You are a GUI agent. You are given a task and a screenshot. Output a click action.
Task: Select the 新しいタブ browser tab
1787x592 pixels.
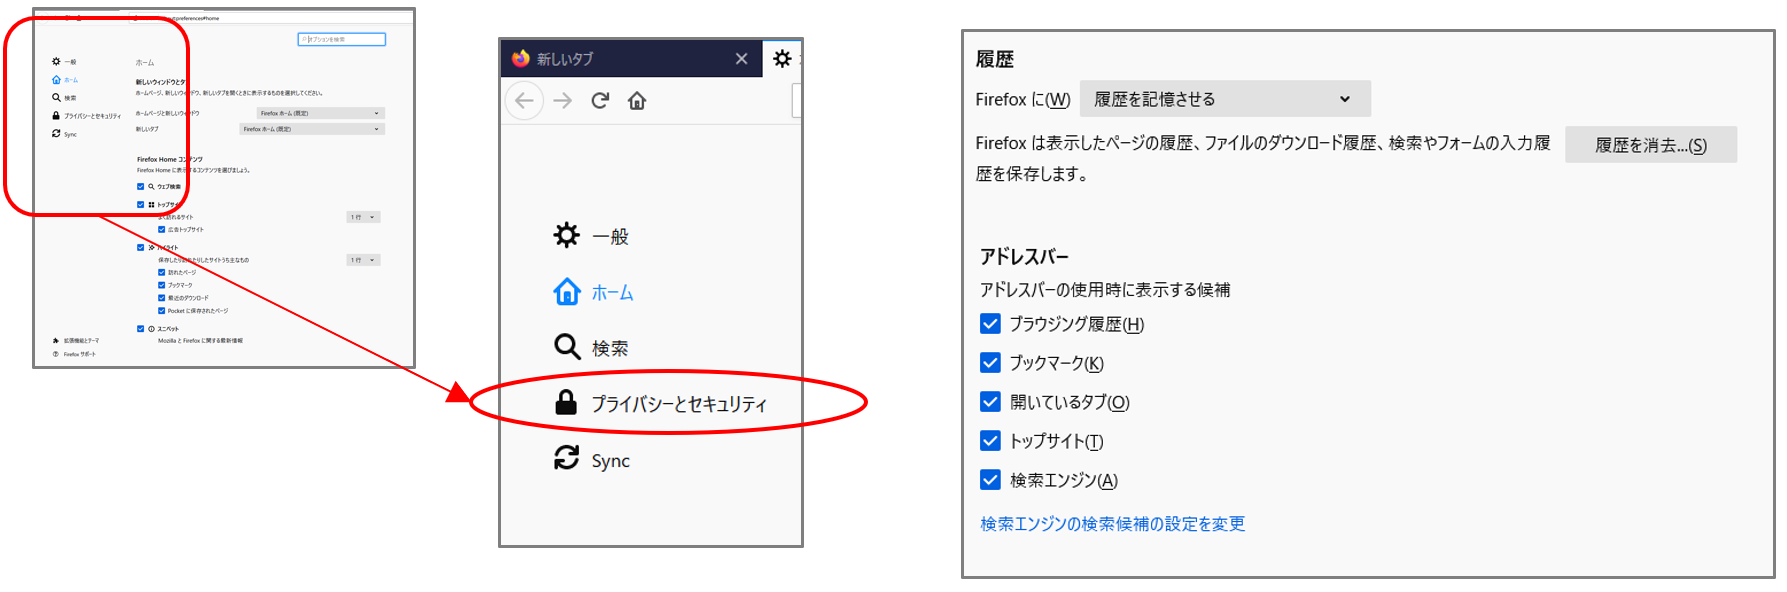[631, 59]
